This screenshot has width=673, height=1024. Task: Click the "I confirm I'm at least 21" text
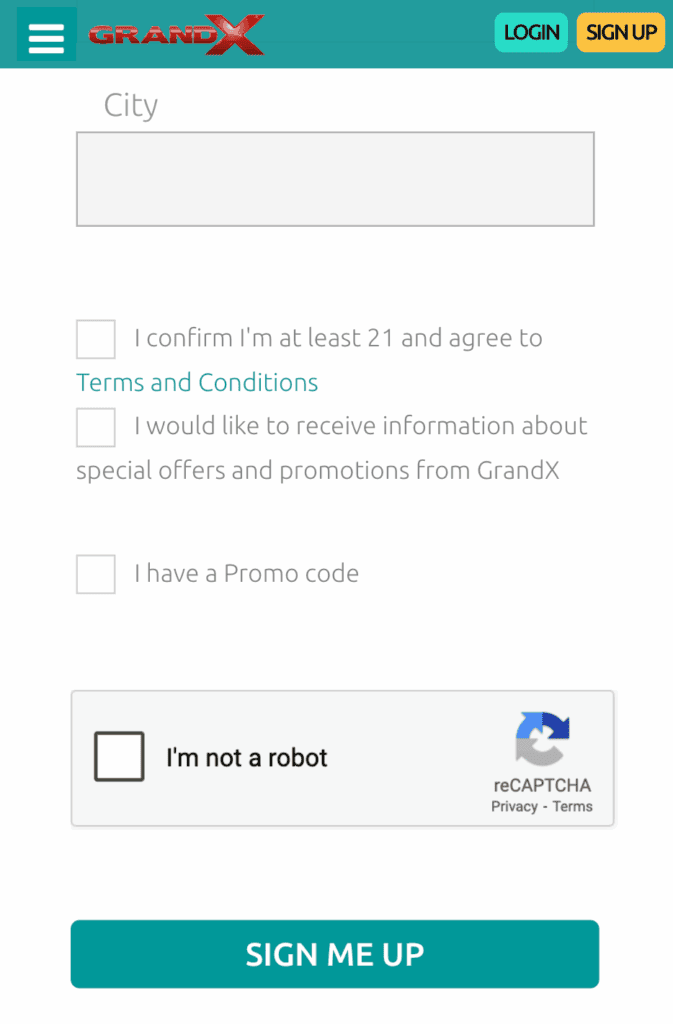coord(264,338)
